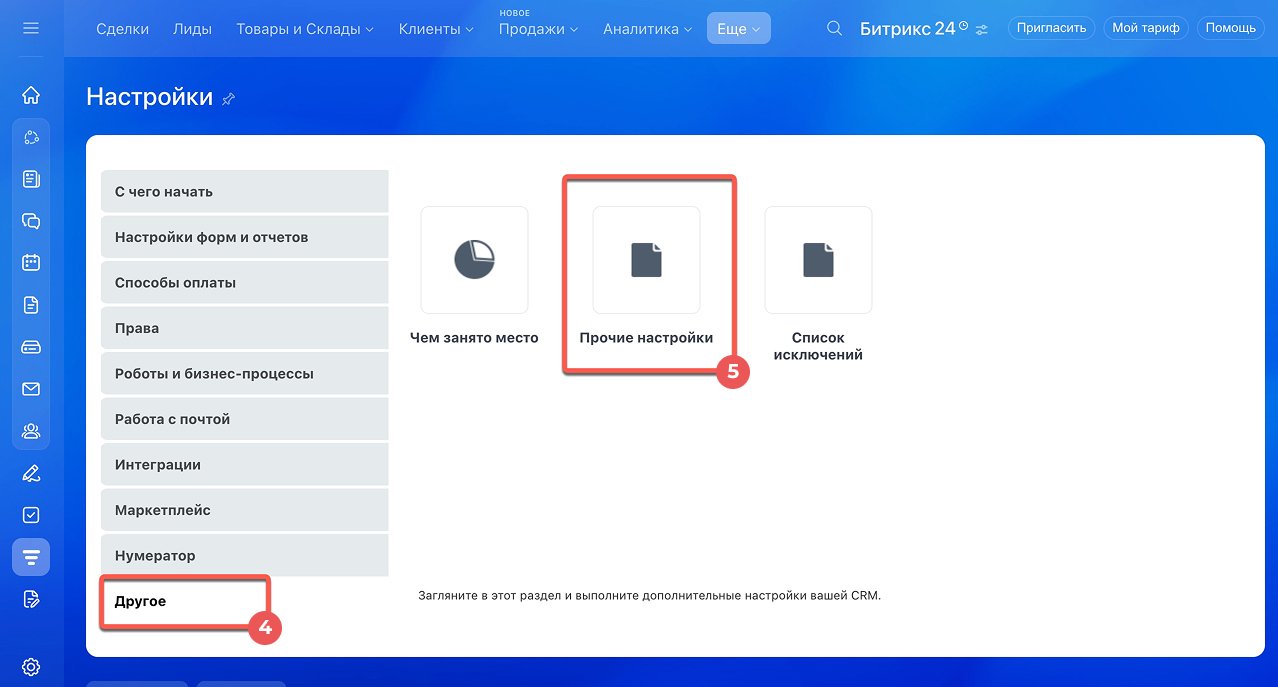
Task: Open the drive storage sidebar icon
Action: [x=31, y=347]
